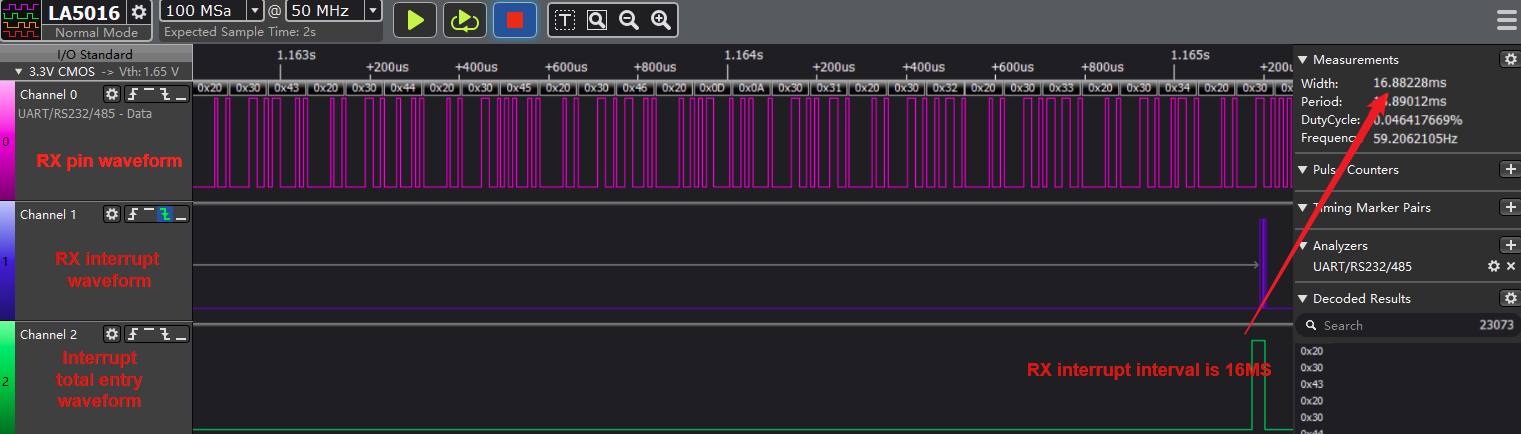Viewport: 1521px width, 434px height.
Task: Zoom in on the waveform
Action: (660, 20)
